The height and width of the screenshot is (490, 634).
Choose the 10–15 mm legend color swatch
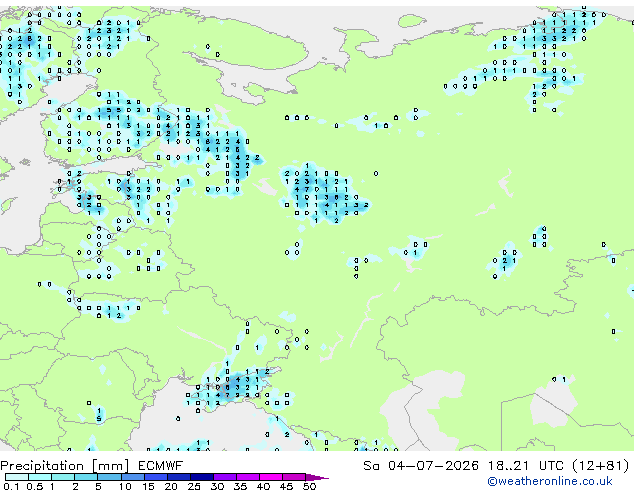pos(132,477)
